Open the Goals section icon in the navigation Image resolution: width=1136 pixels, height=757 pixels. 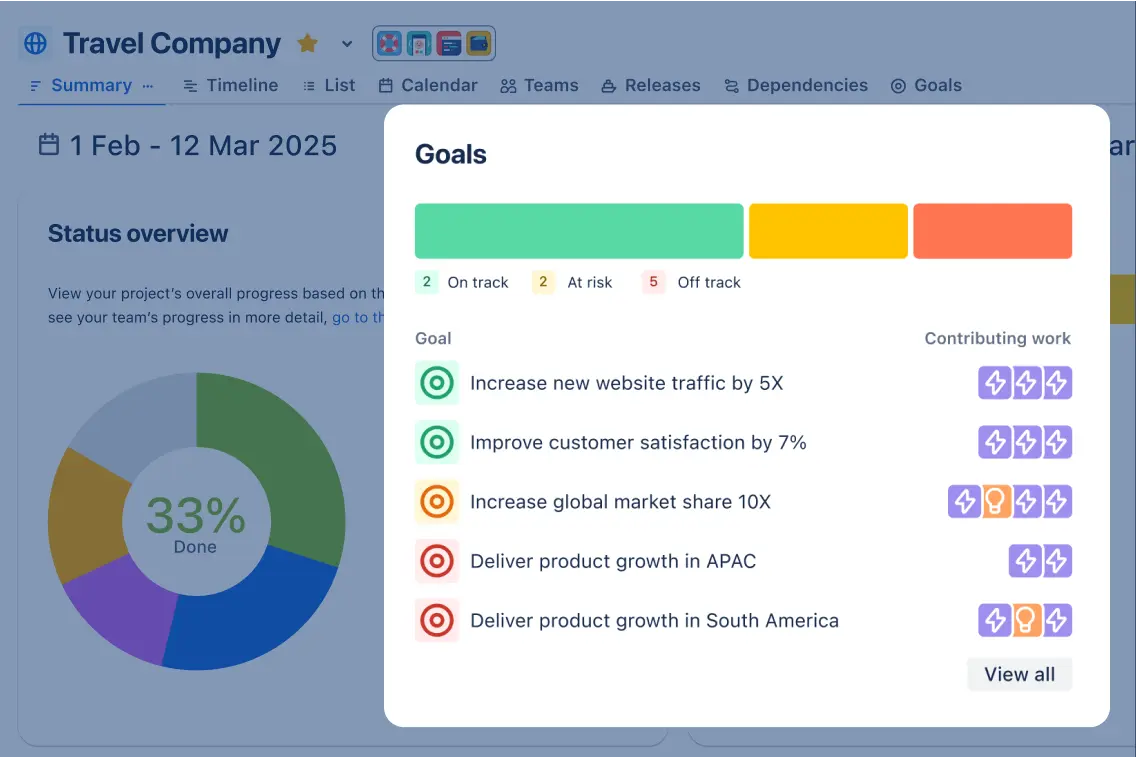[897, 85]
